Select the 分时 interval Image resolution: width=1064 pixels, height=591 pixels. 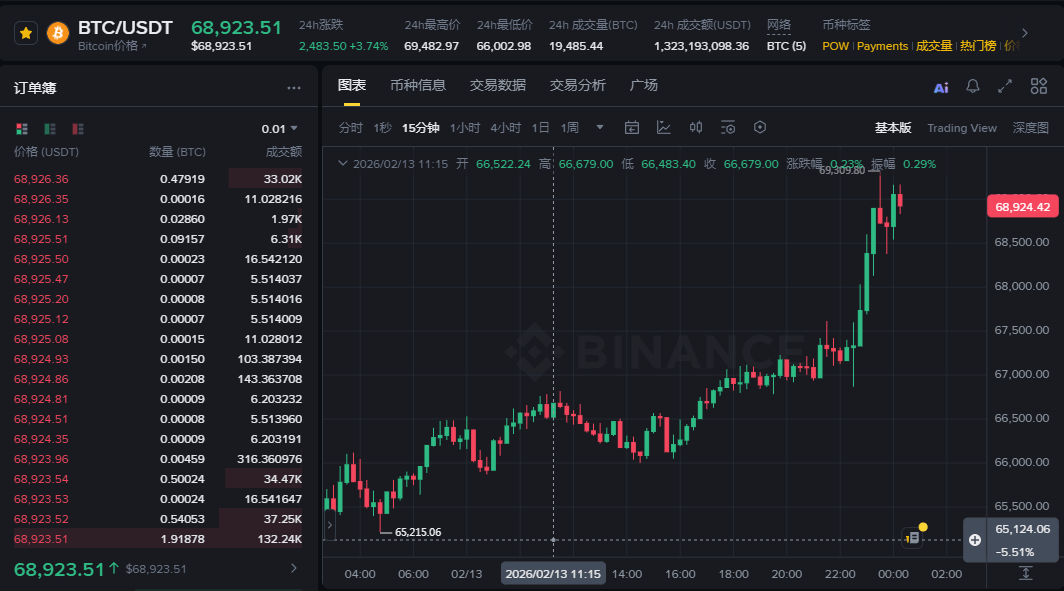(x=351, y=128)
